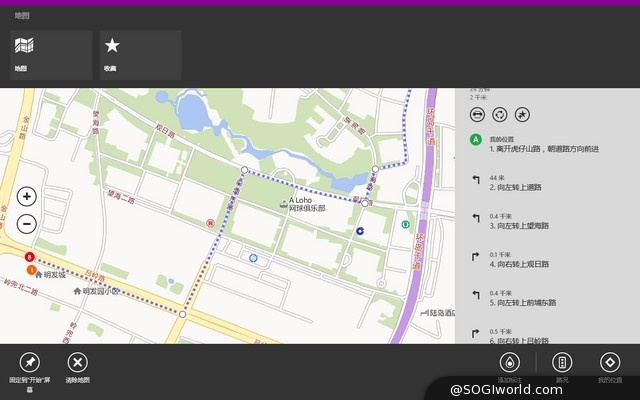Clear the map with 清除地图 button

78,362
